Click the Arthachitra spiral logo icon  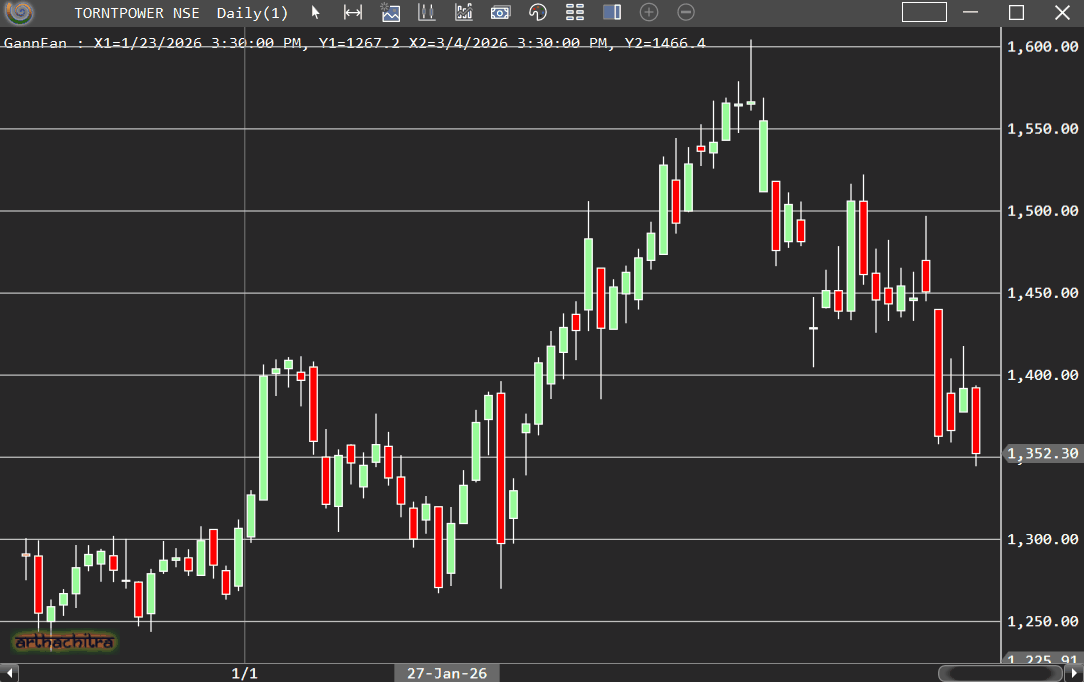click(x=19, y=13)
